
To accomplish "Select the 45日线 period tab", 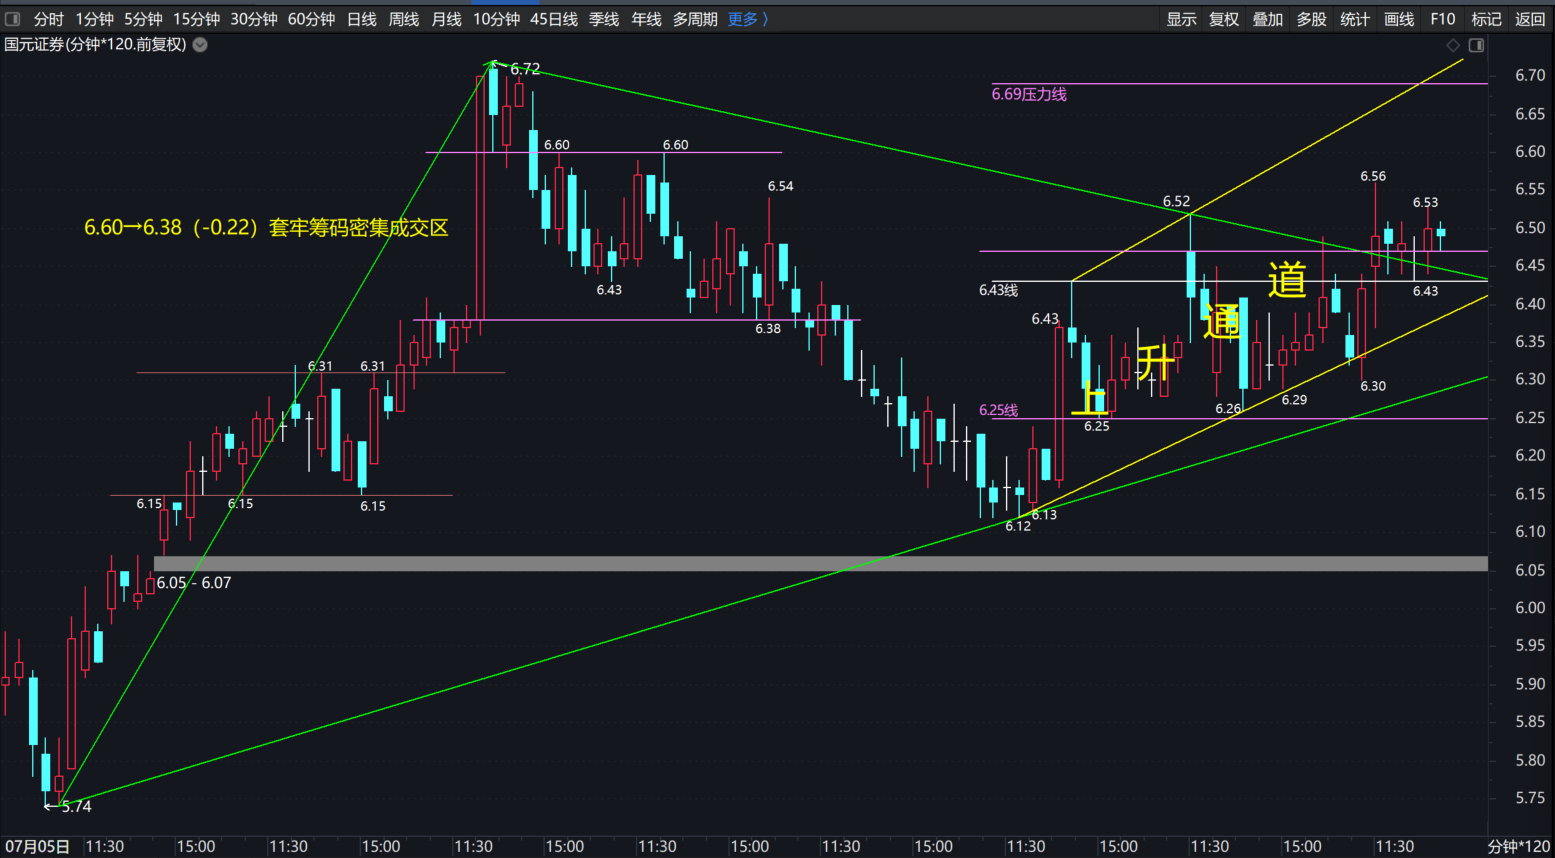I will coord(554,19).
